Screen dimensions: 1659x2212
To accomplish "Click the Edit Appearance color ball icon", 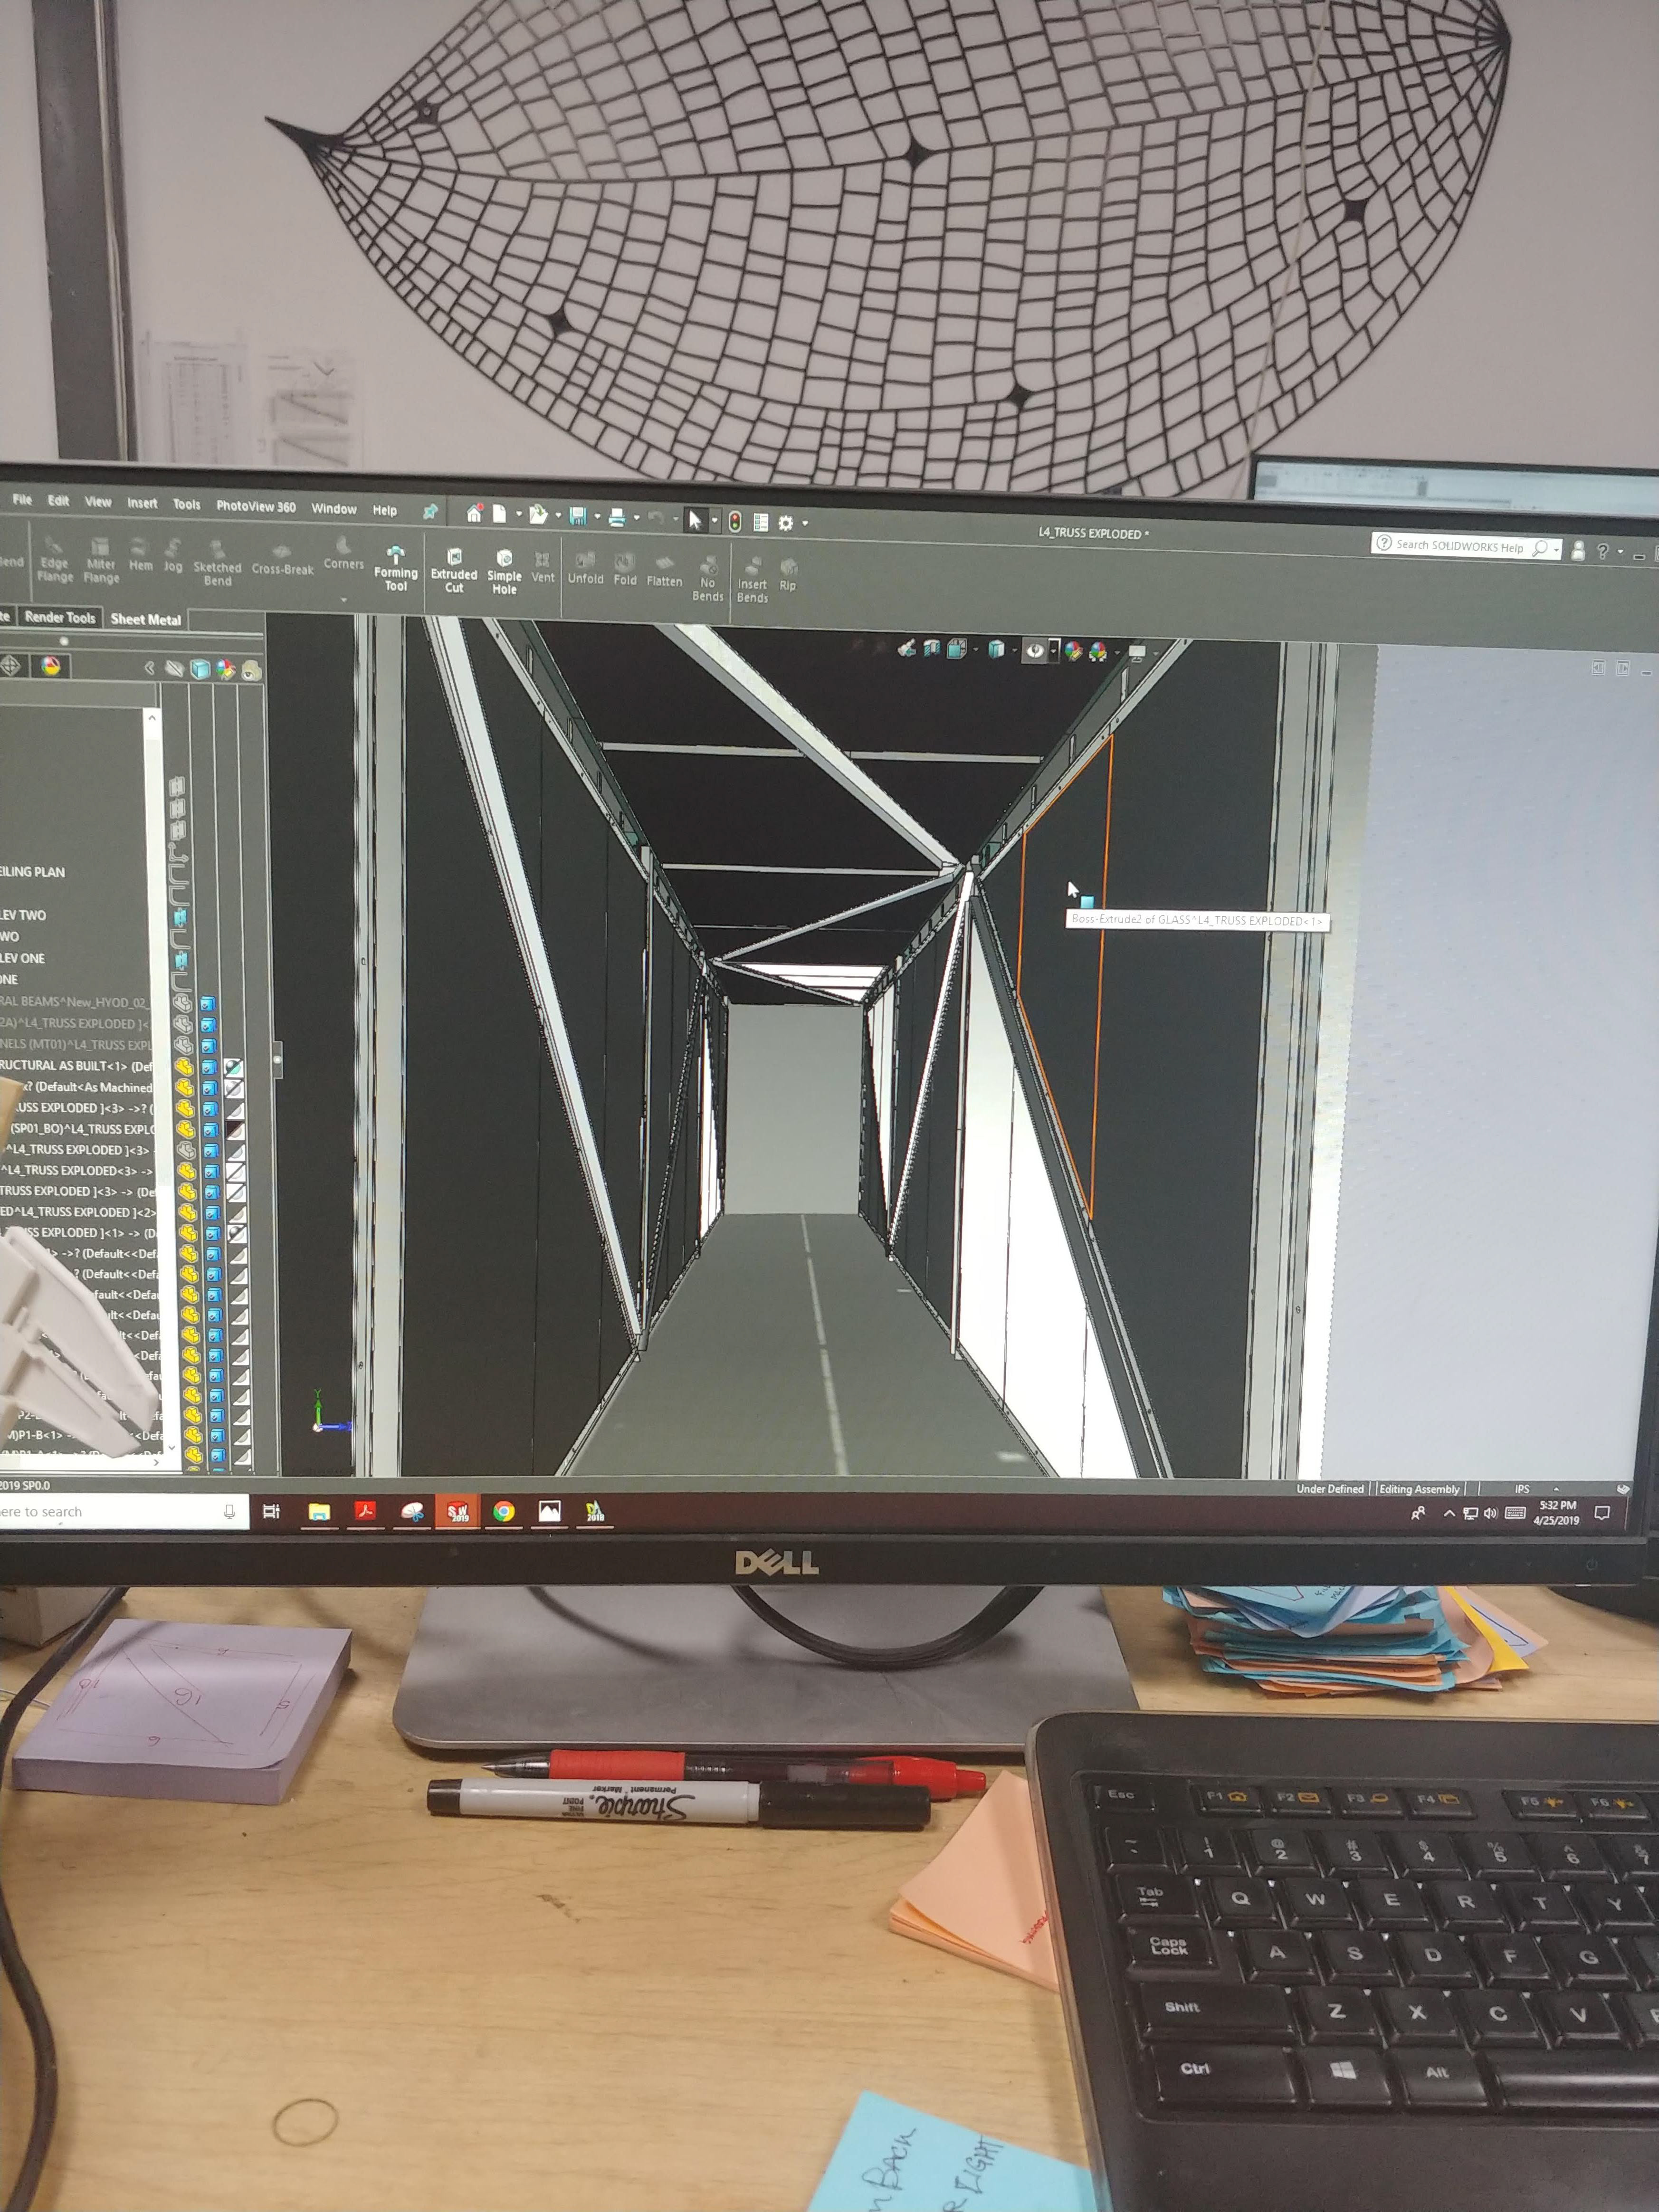I will [x=1074, y=651].
